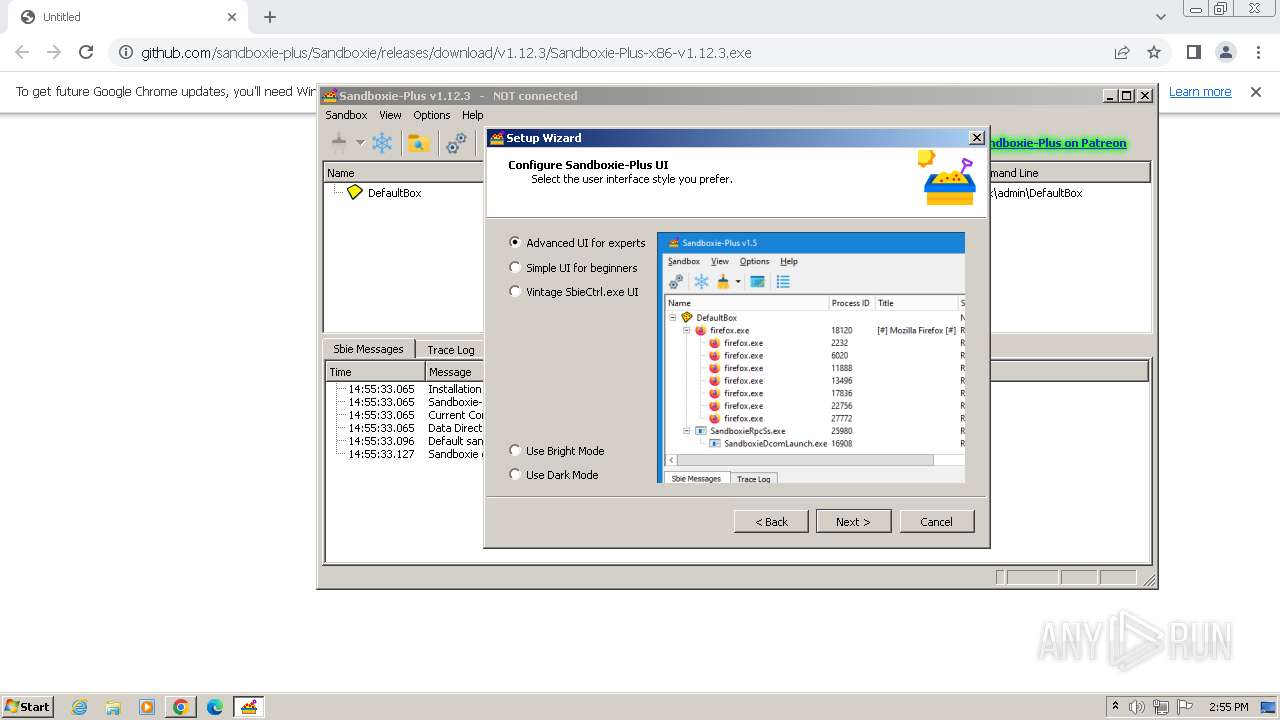Switch to Chrome in taskbar
The height and width of the screenshot is (720, 1280).
[181, 707]
